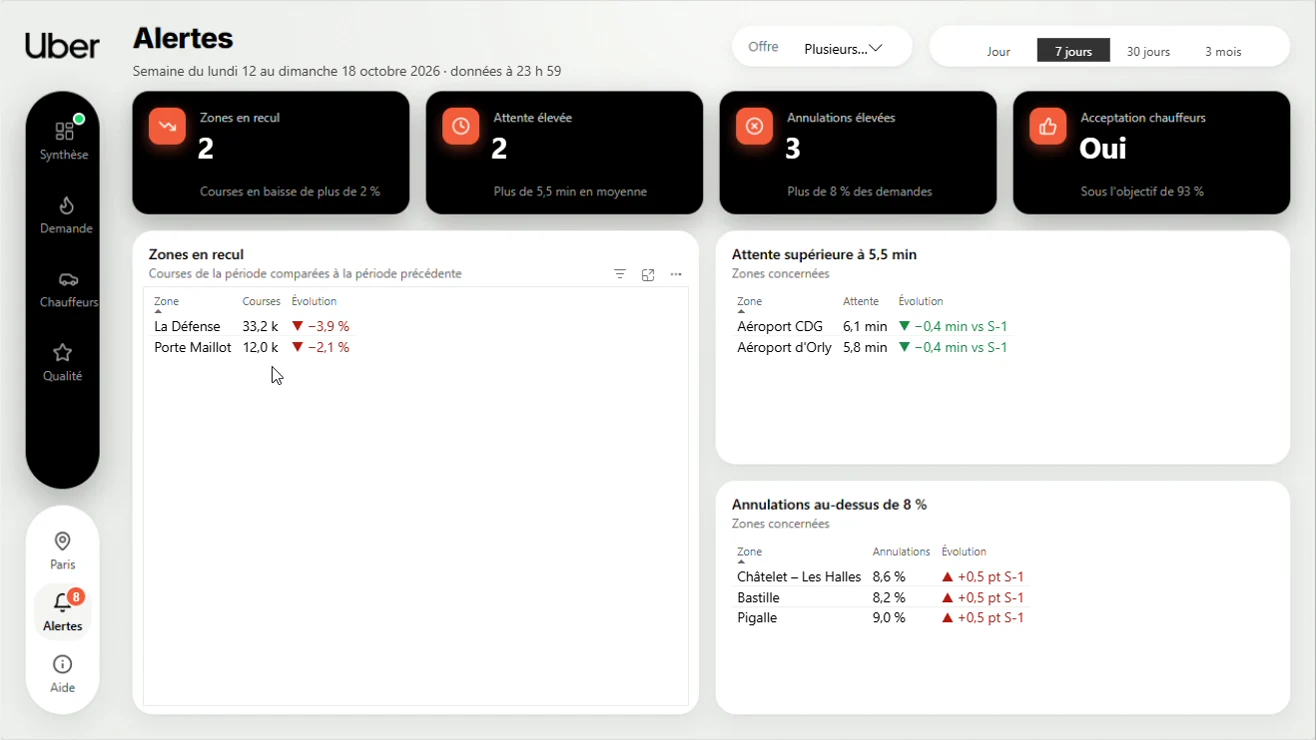This screenshot has width=1316, height=740.
Task: Select the Jour period
Action: 998,51
